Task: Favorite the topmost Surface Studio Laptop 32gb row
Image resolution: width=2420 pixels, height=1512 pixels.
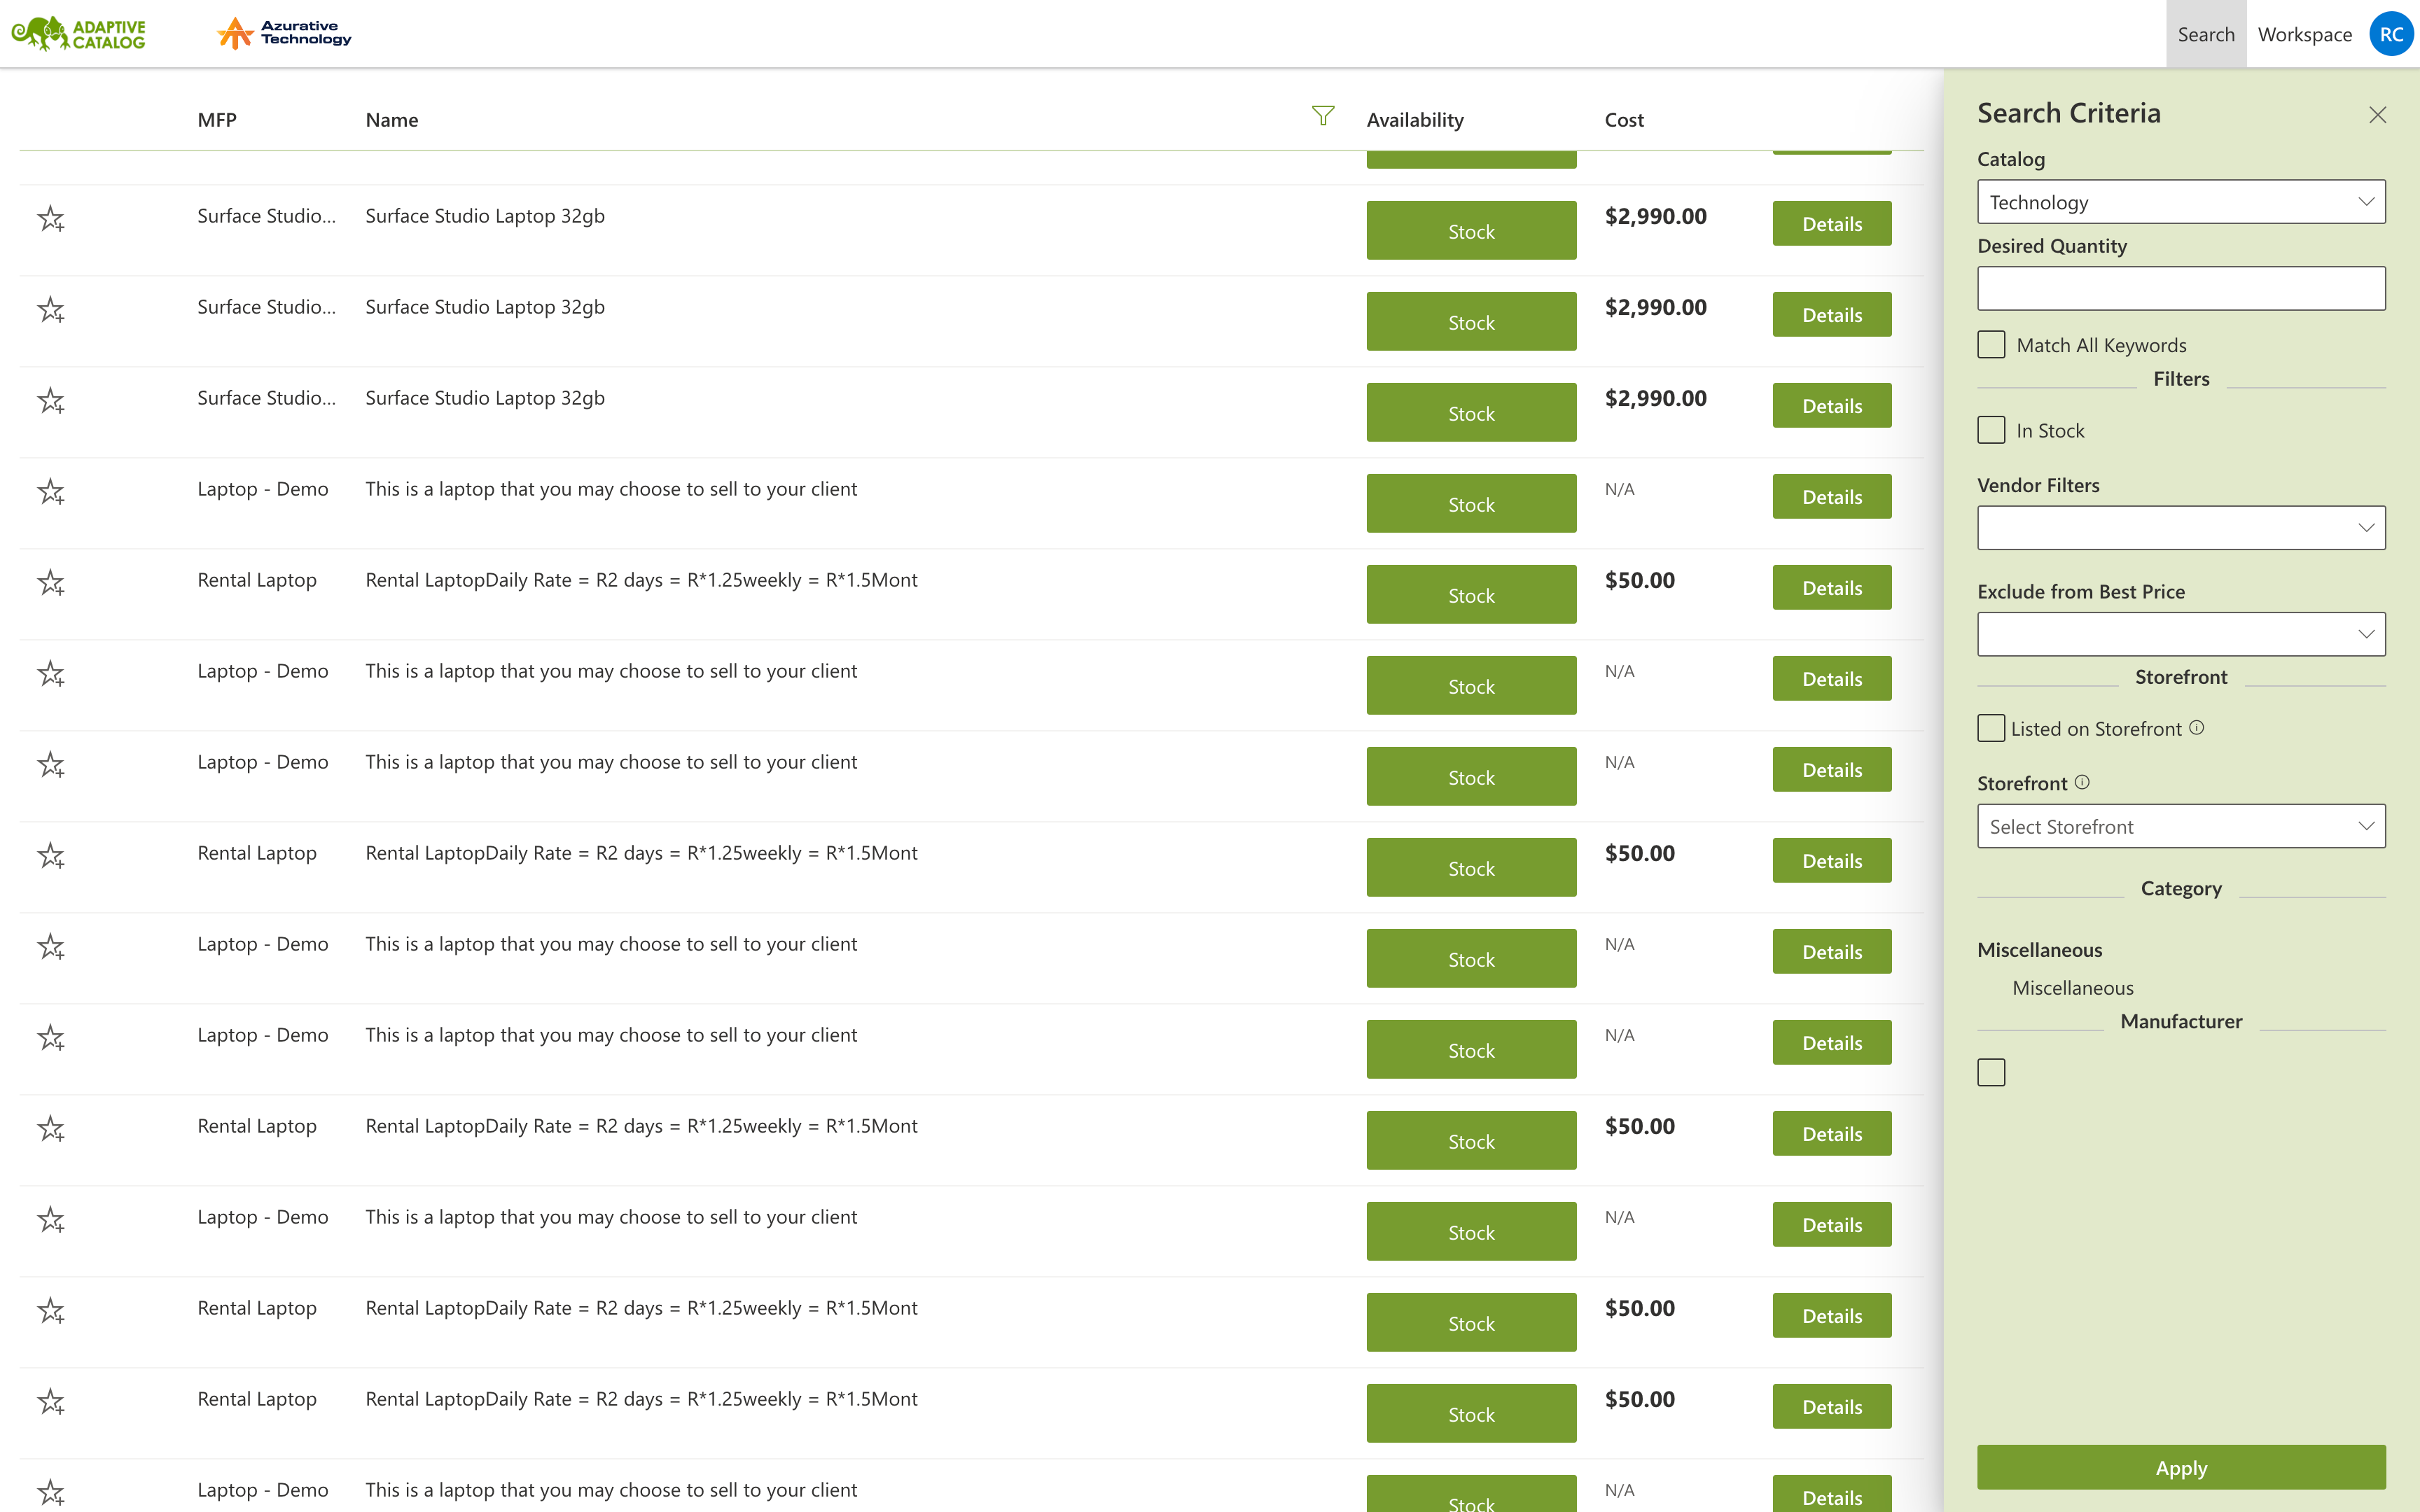Action: (x=51, y=218)
